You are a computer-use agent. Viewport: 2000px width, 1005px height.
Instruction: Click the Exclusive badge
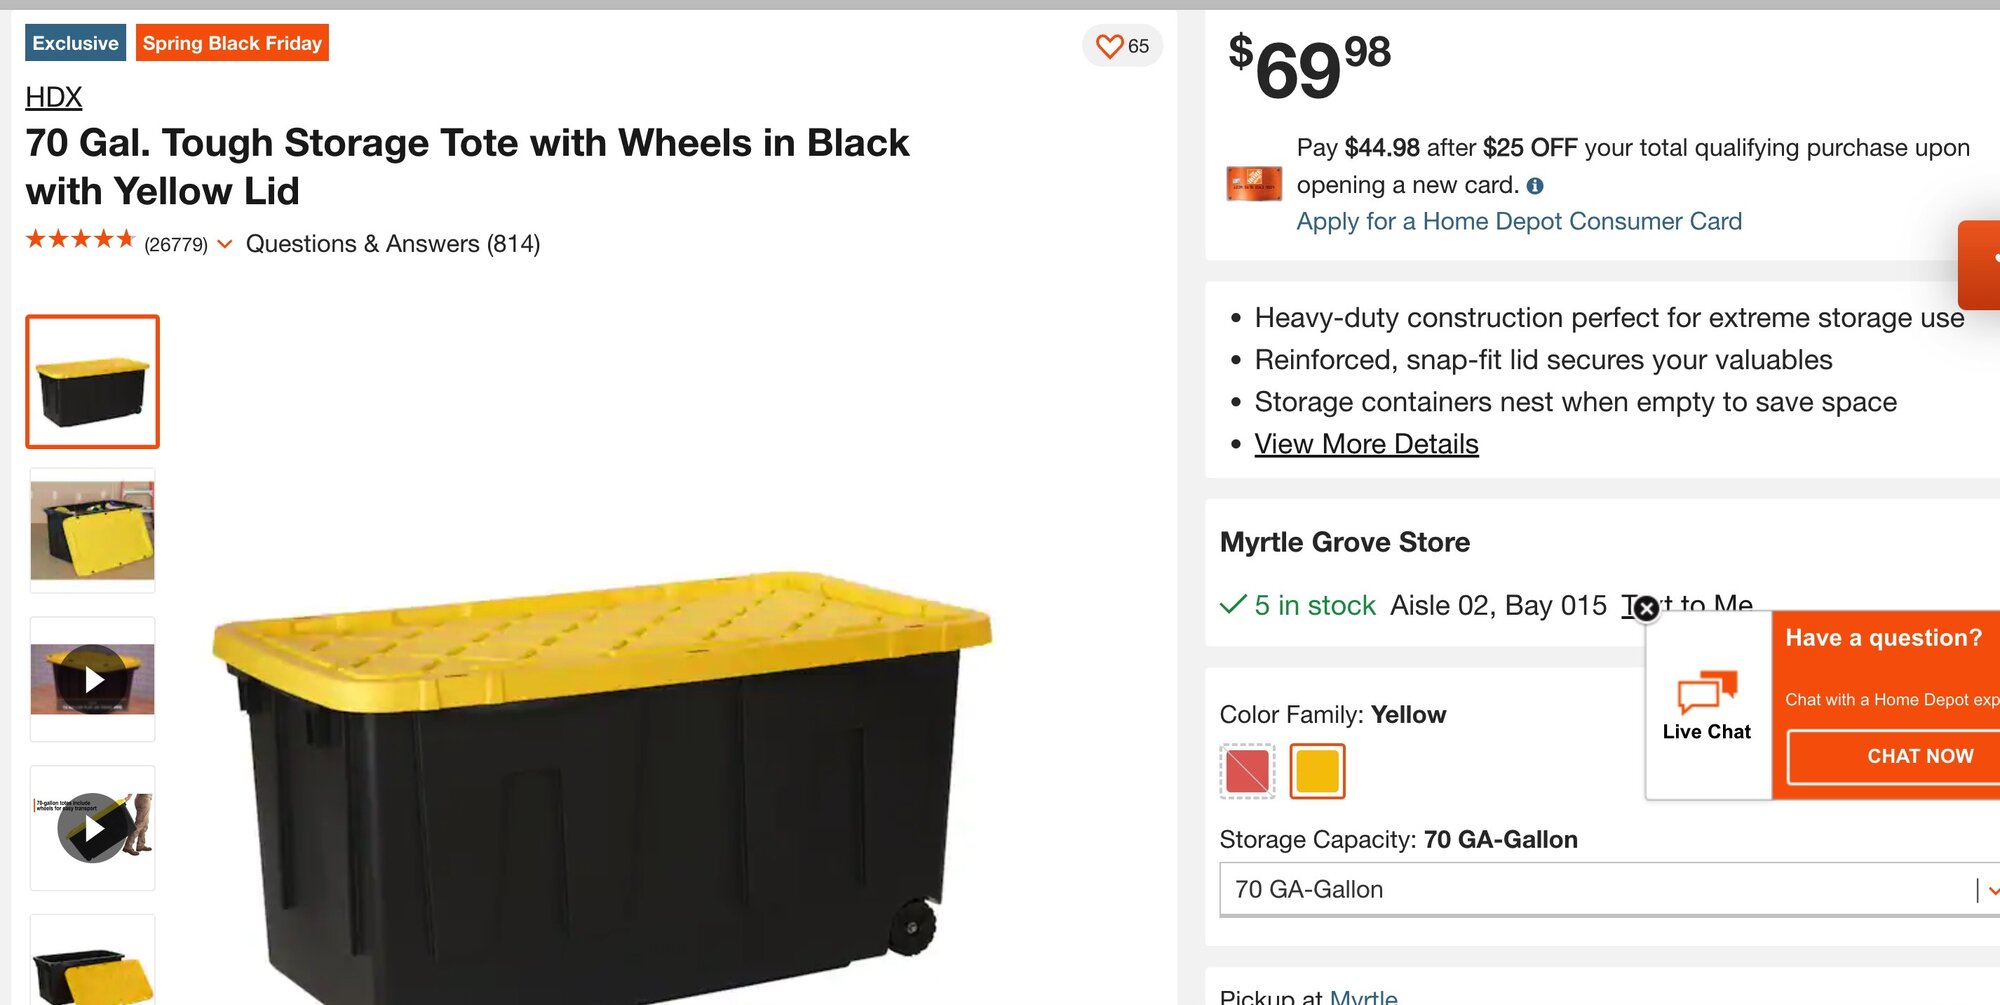coord(76,43)
